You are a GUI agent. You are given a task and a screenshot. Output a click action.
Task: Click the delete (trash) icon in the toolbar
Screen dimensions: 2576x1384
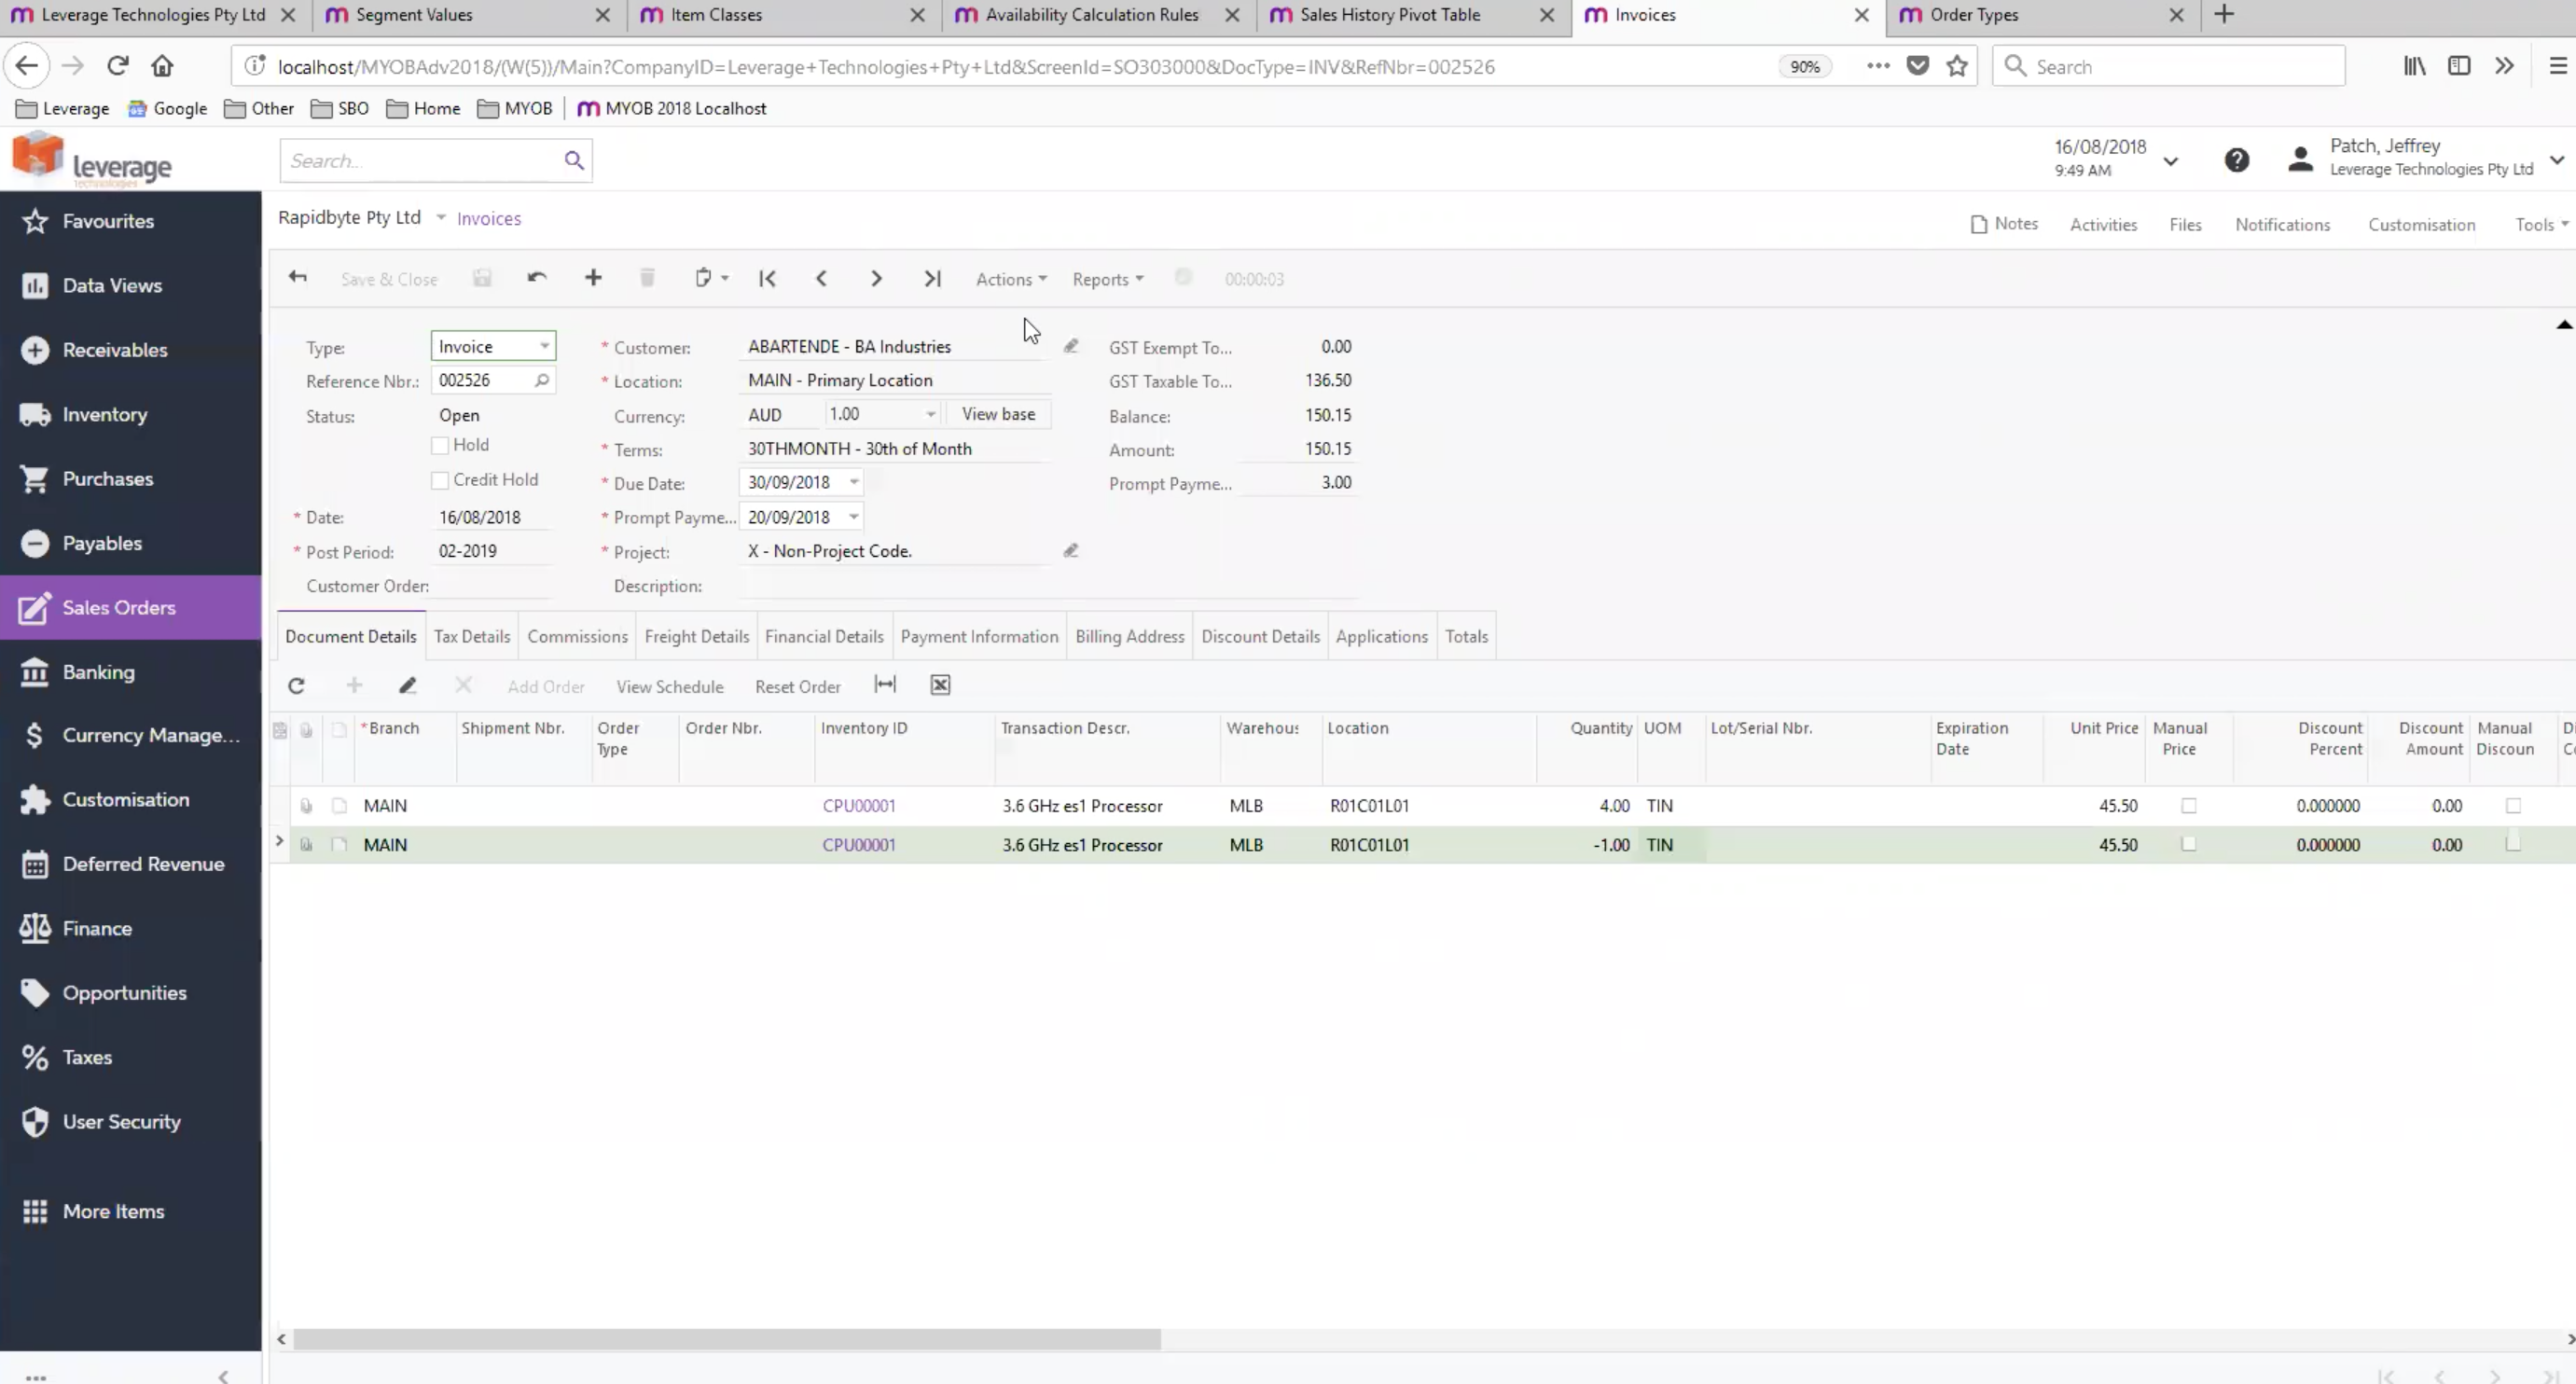(646, 278)
